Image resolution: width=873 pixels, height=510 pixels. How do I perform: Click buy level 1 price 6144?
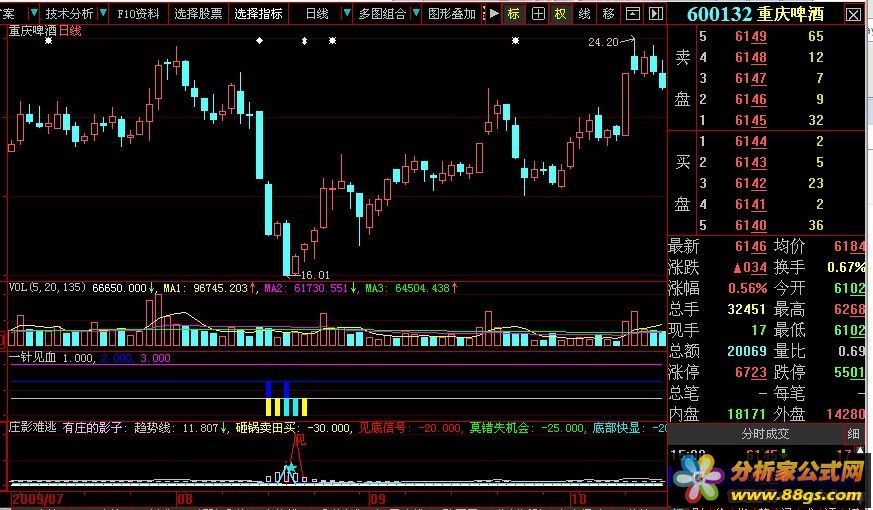pos(751,141)
